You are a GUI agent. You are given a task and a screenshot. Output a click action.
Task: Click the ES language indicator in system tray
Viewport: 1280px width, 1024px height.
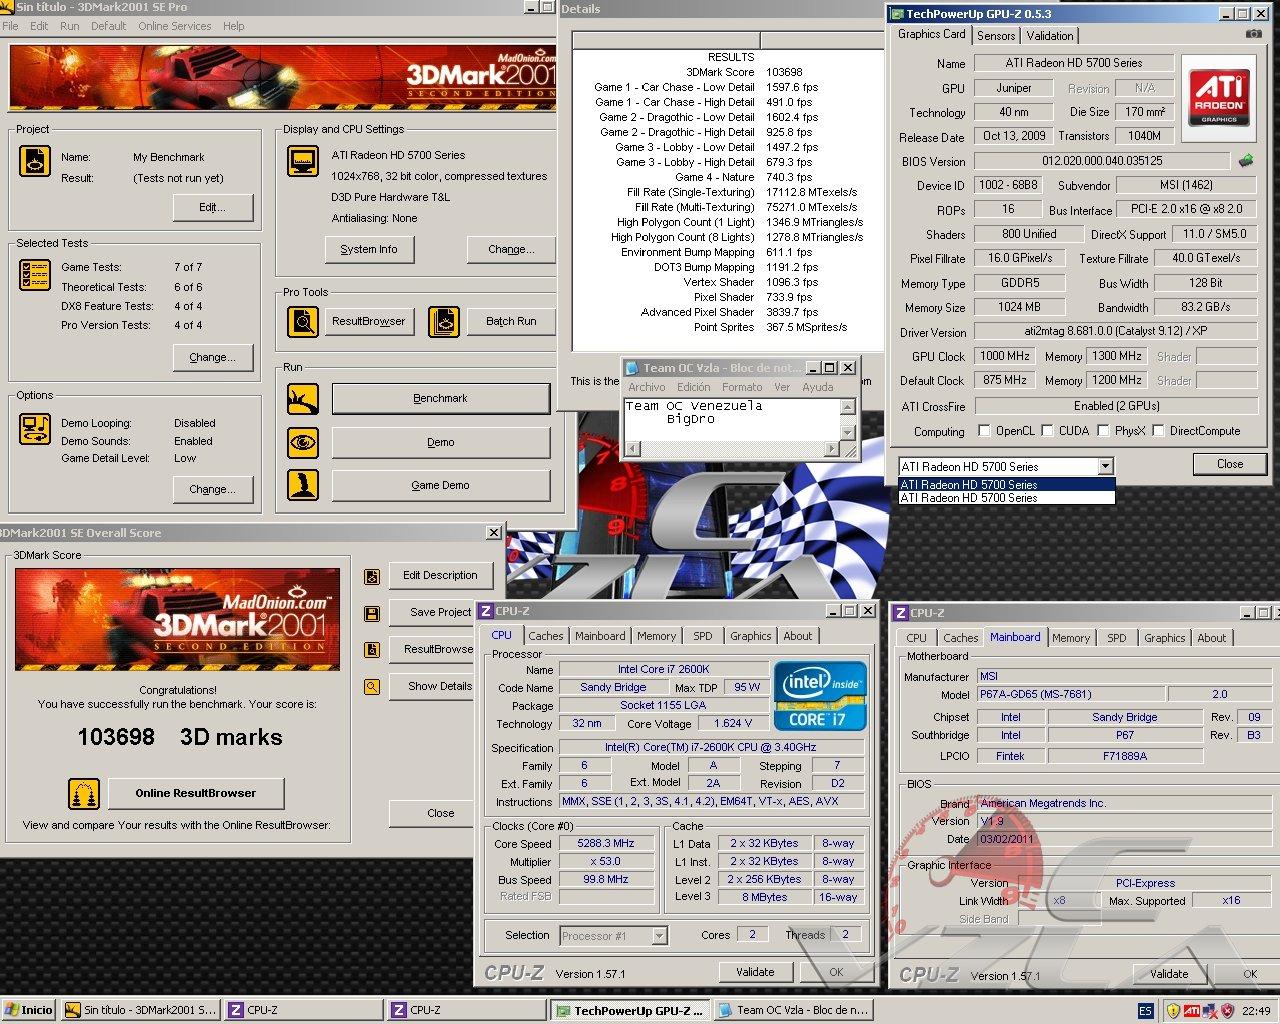(x=1145, y=1011)
